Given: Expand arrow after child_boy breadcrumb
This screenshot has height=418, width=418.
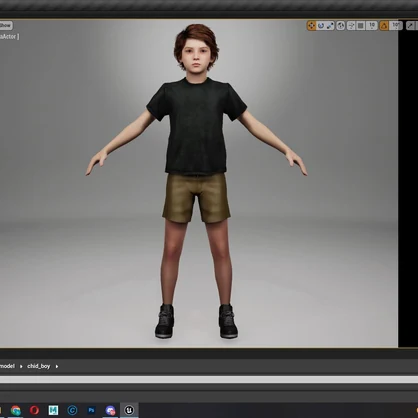Looking at the screenshot, I should [57, 366].
